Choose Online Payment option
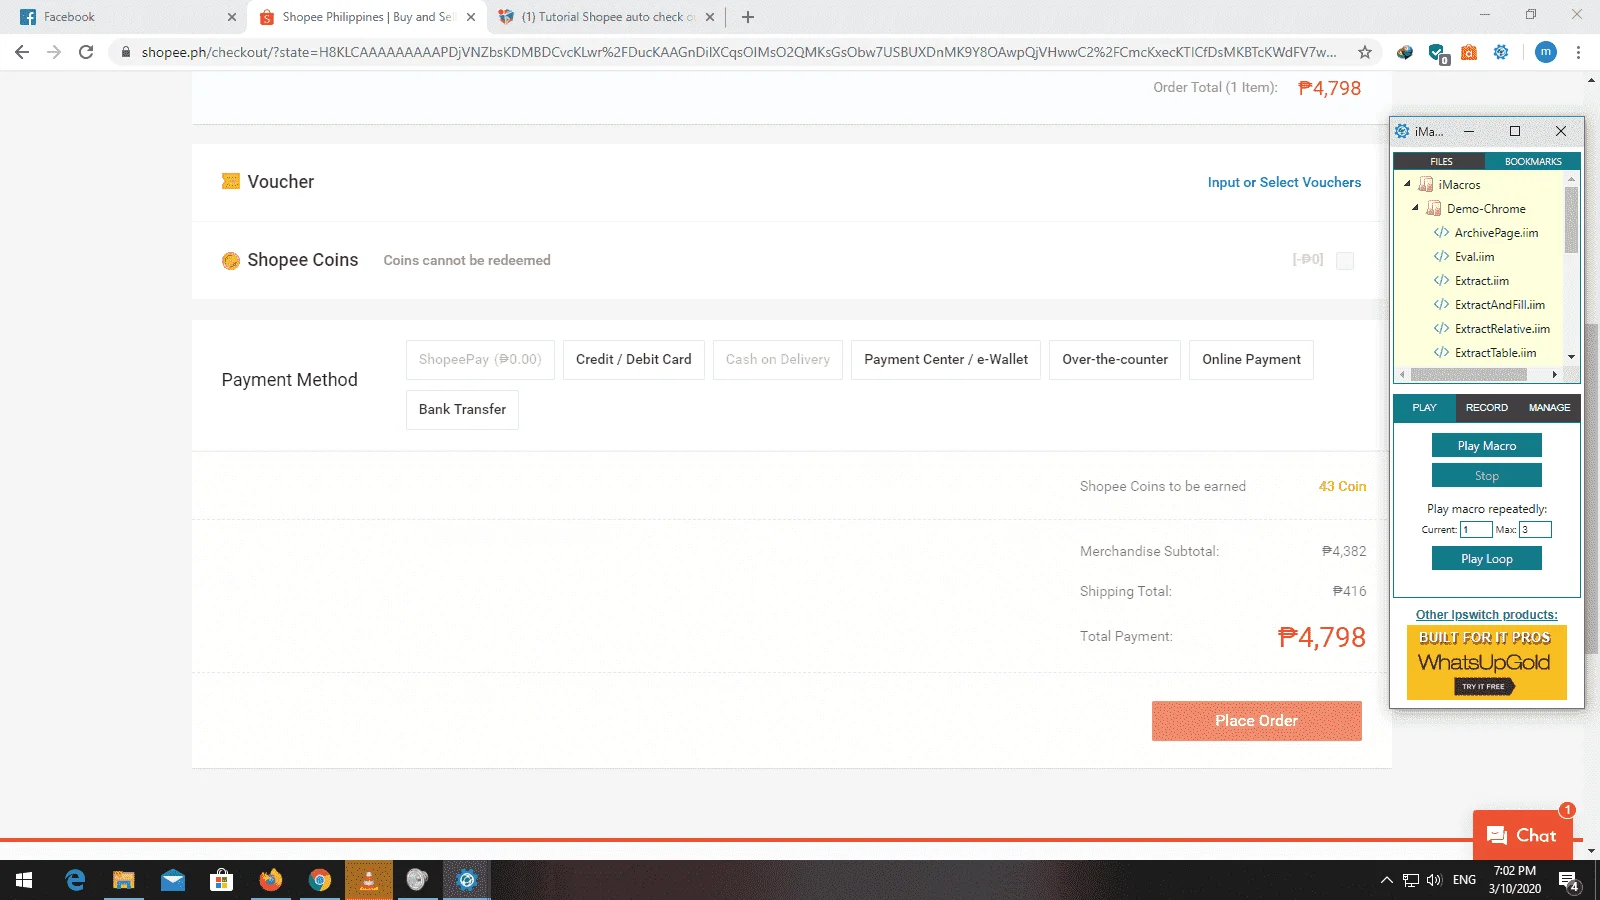 1251,360
